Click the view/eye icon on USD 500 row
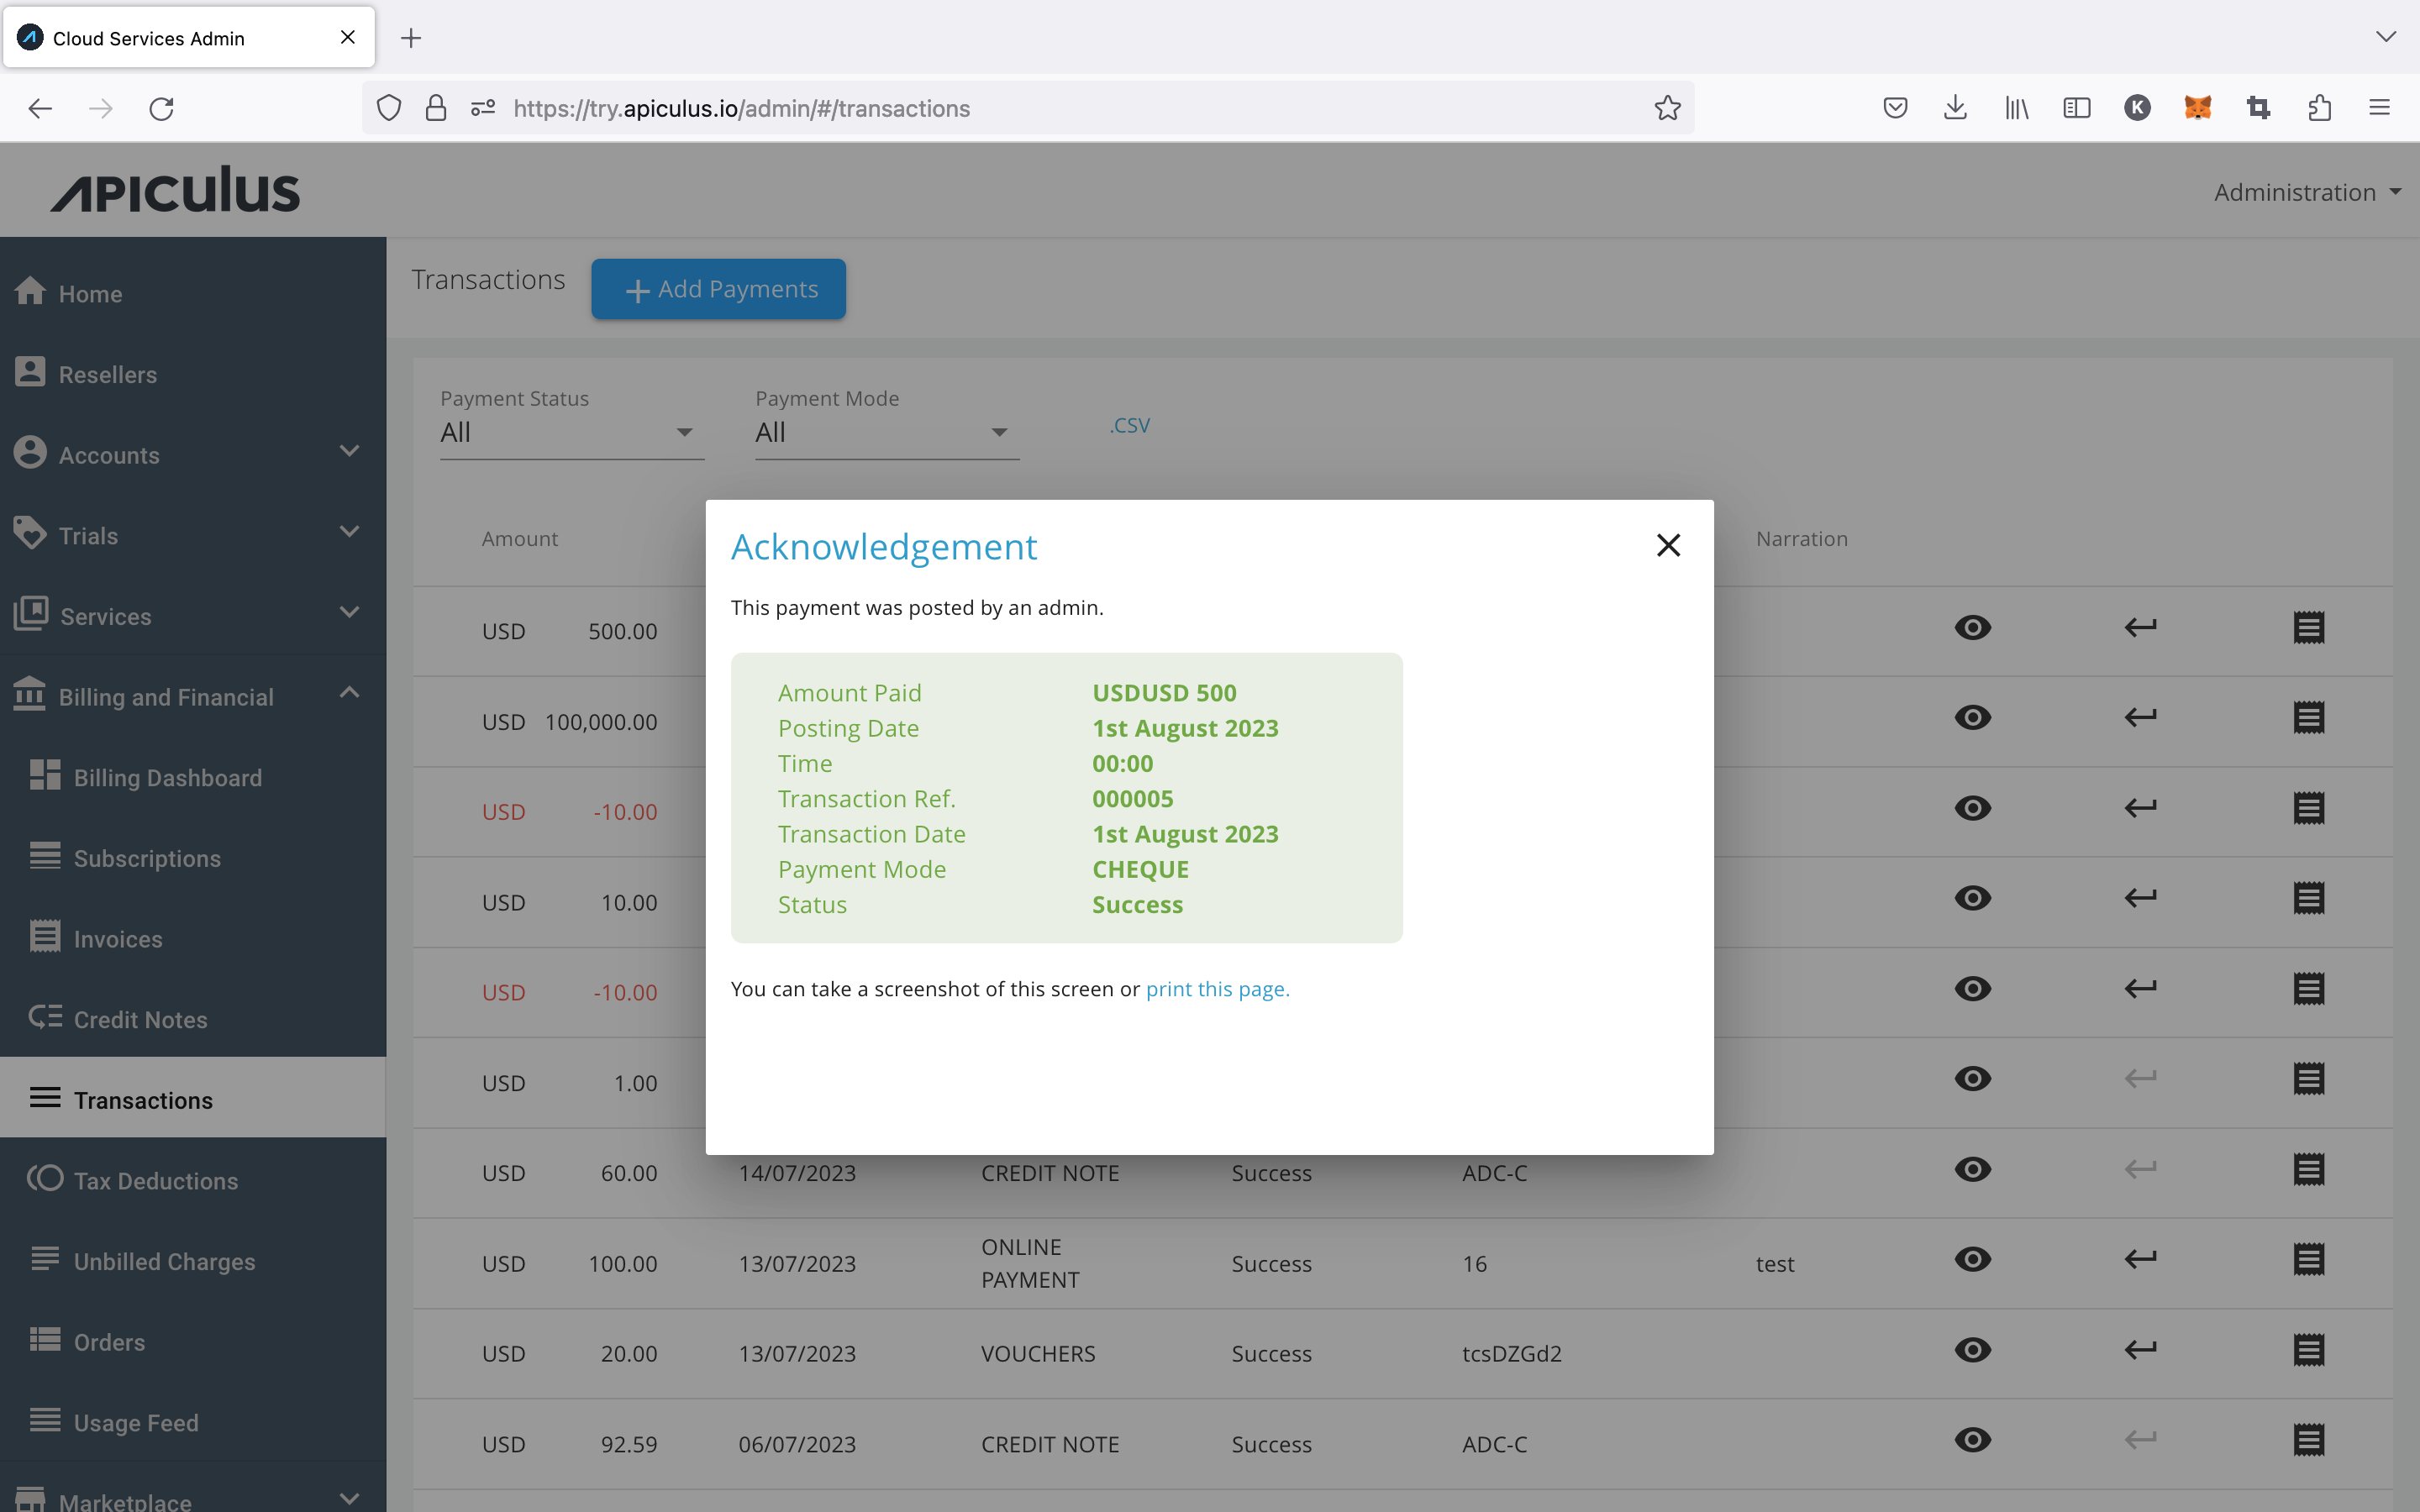The height and width of the screenshot is (1512, 2420). pyautogui.click(x=1972, y=627)
